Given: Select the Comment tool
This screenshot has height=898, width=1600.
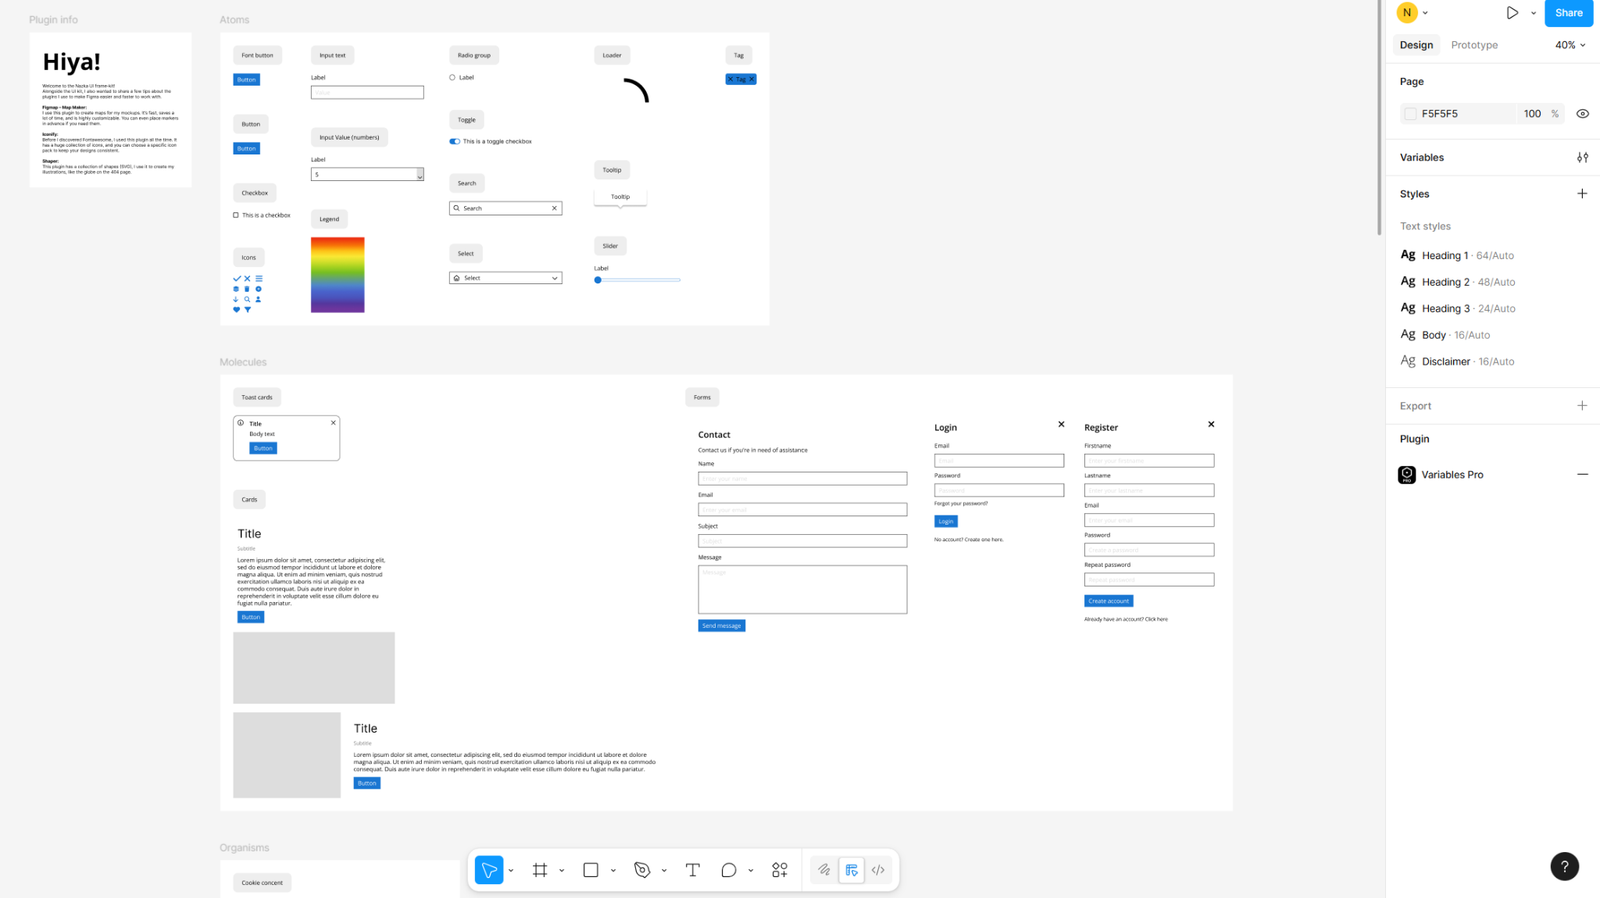Looking at the screenshot, I should coord(729,870).
